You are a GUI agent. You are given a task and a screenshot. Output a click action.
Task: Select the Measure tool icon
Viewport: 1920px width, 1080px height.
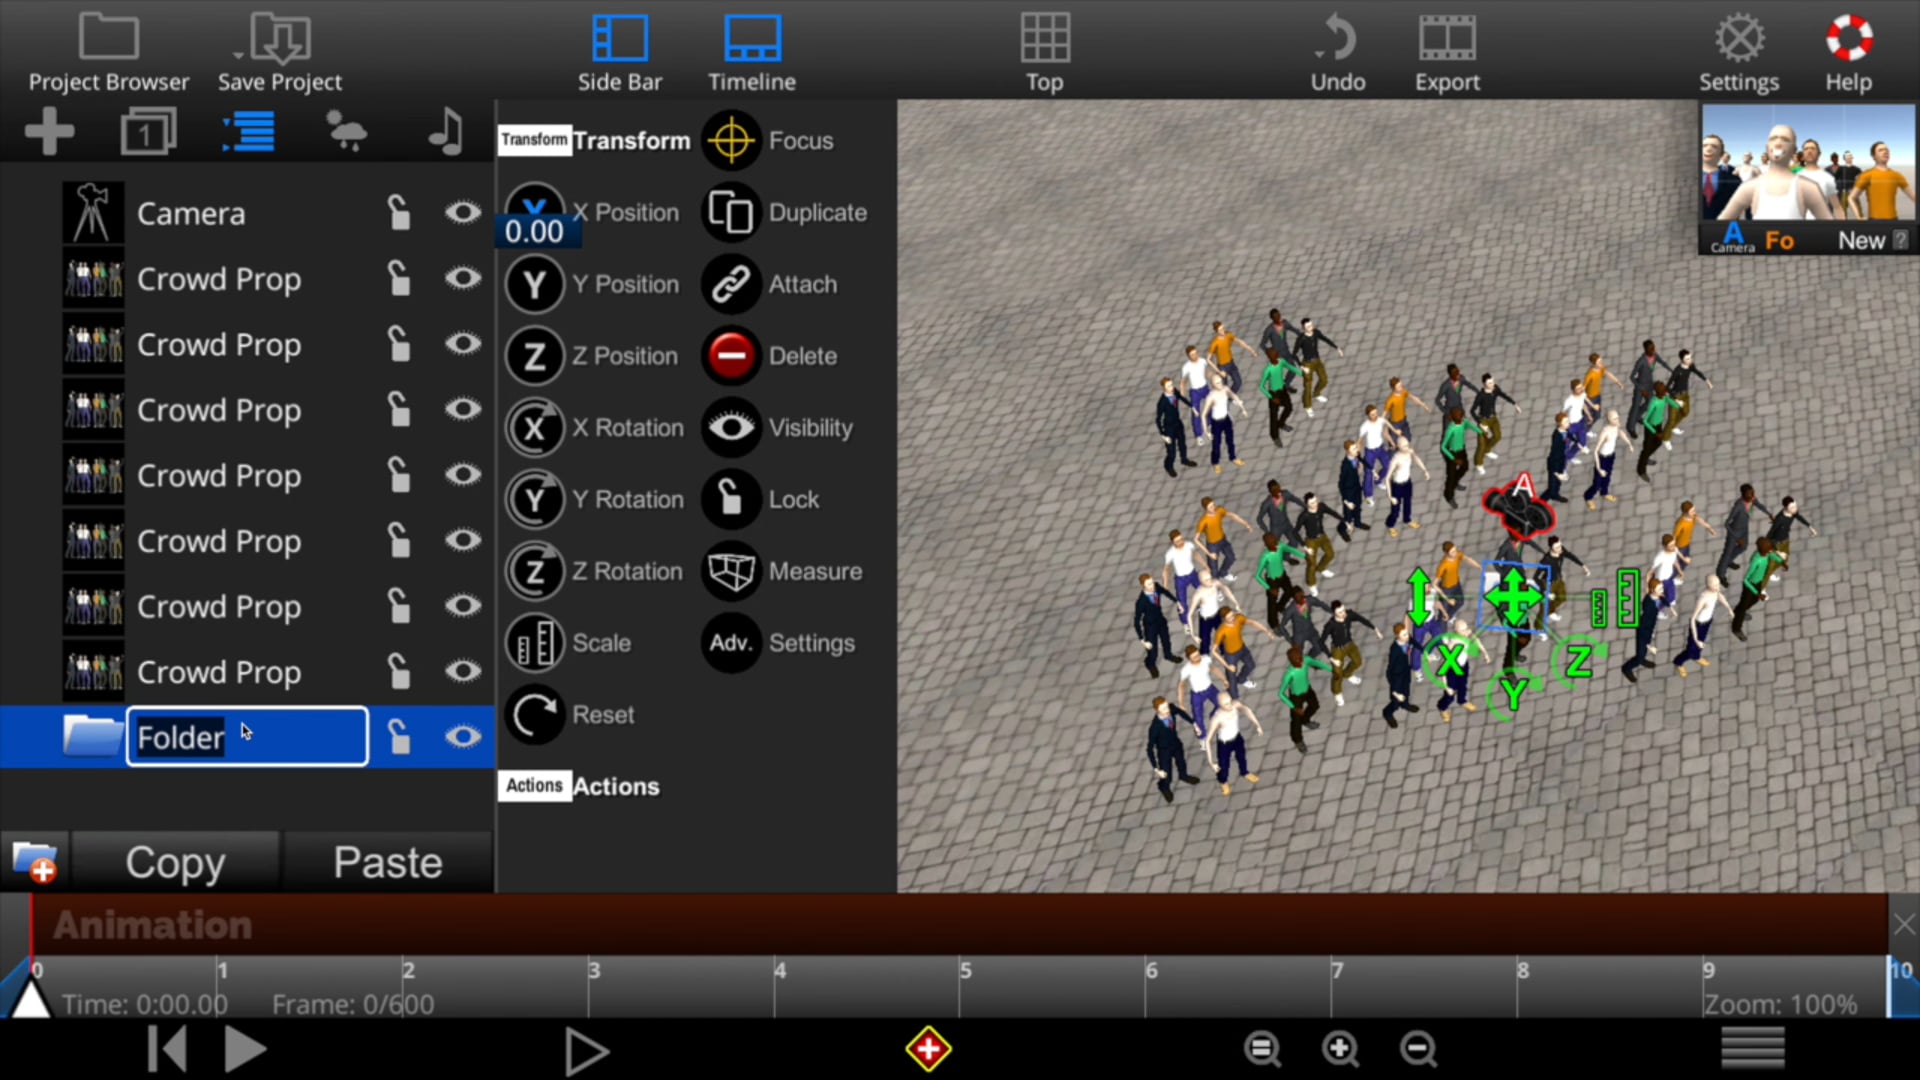coord(731,571)
